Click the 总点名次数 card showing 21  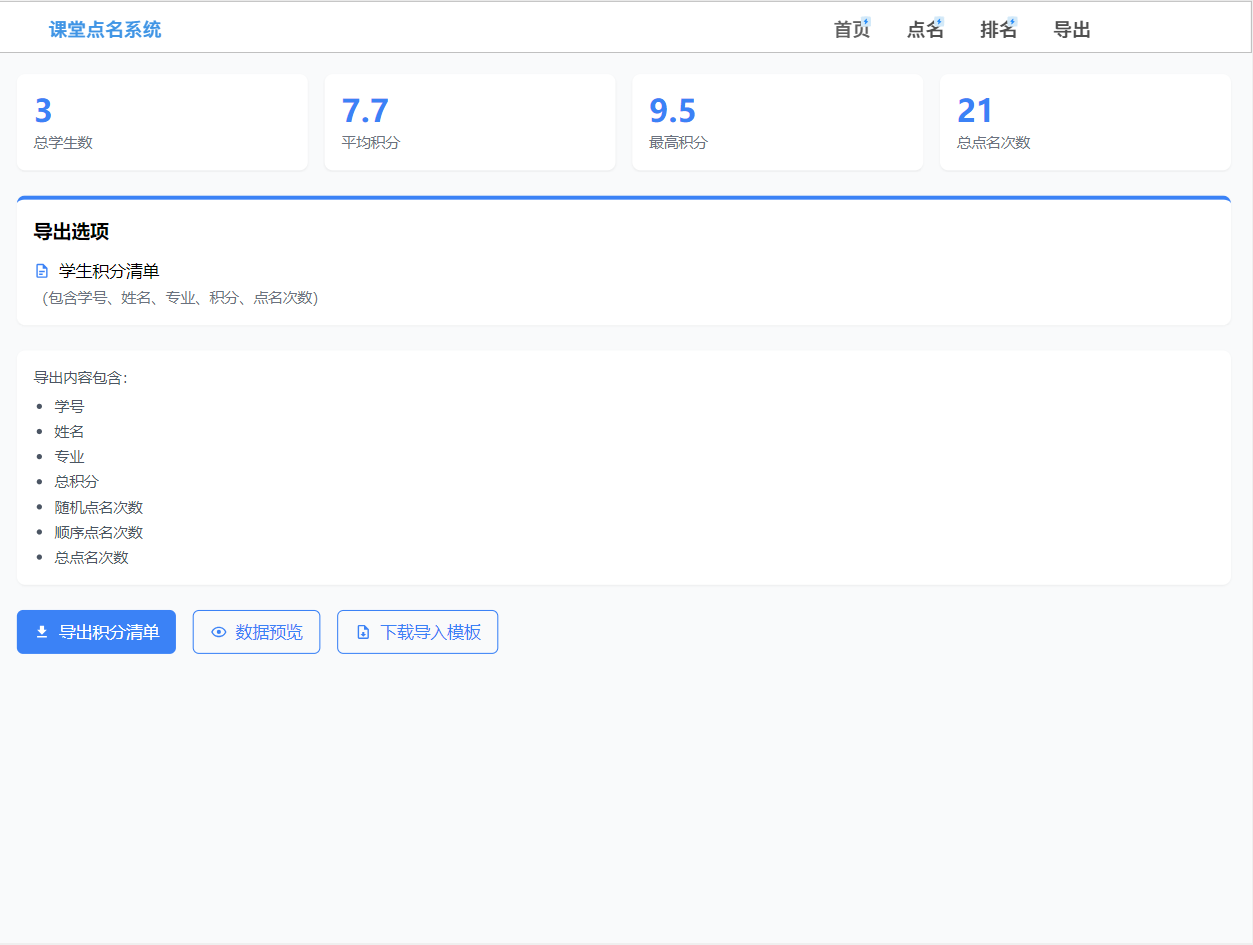point(1085,121)
